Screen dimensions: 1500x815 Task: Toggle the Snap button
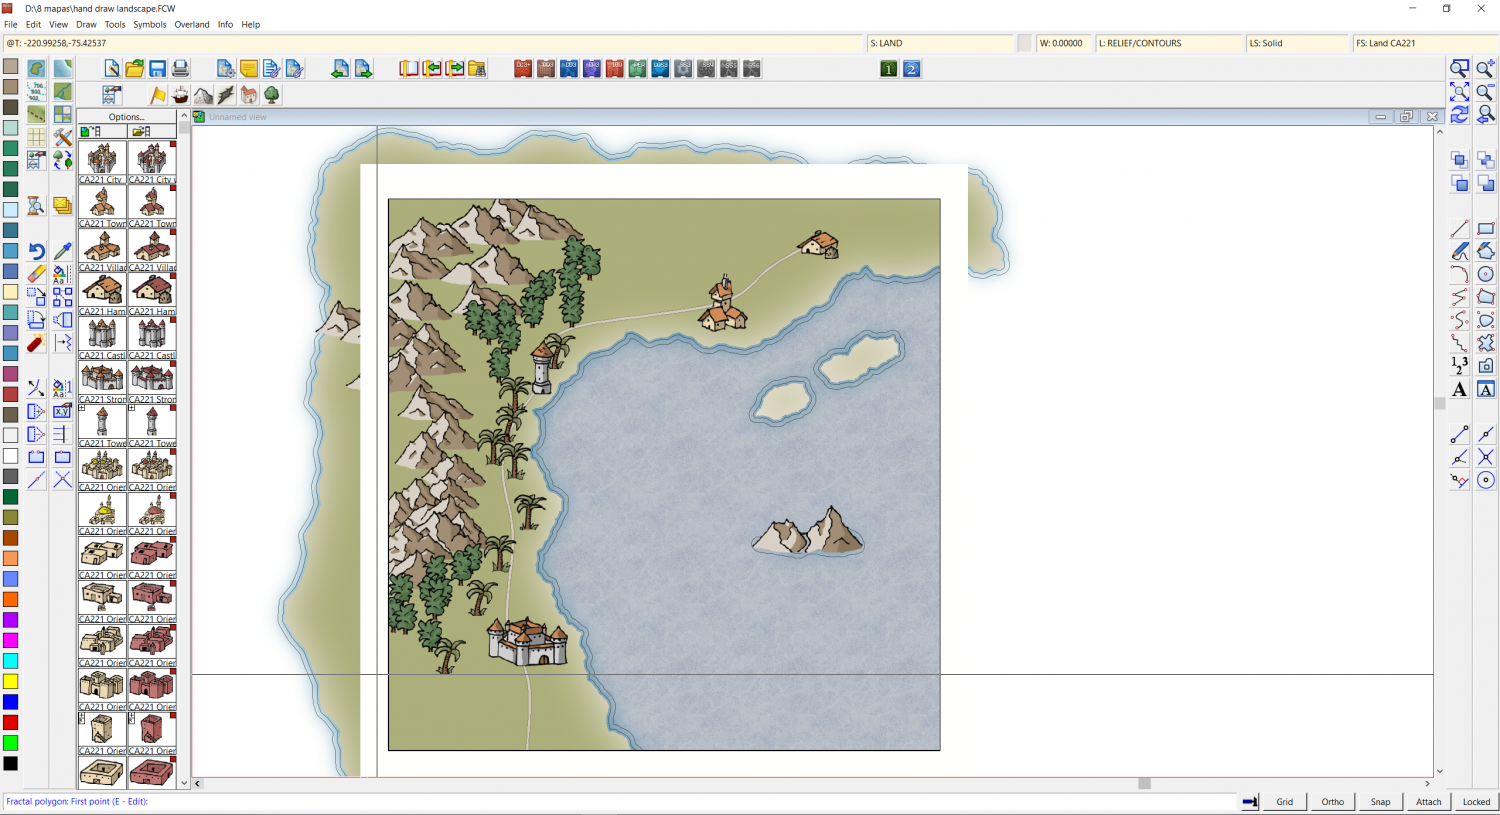(1380, 802)
